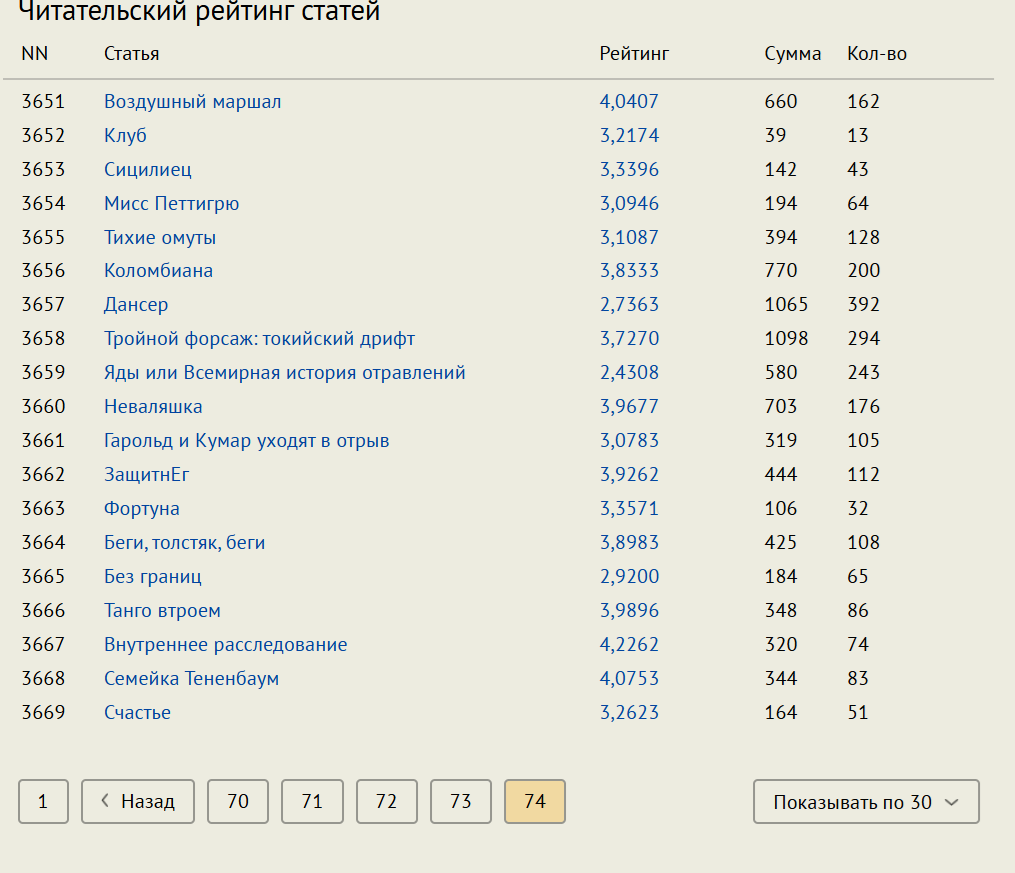Open the article Танго втроем

pos(162,610)
